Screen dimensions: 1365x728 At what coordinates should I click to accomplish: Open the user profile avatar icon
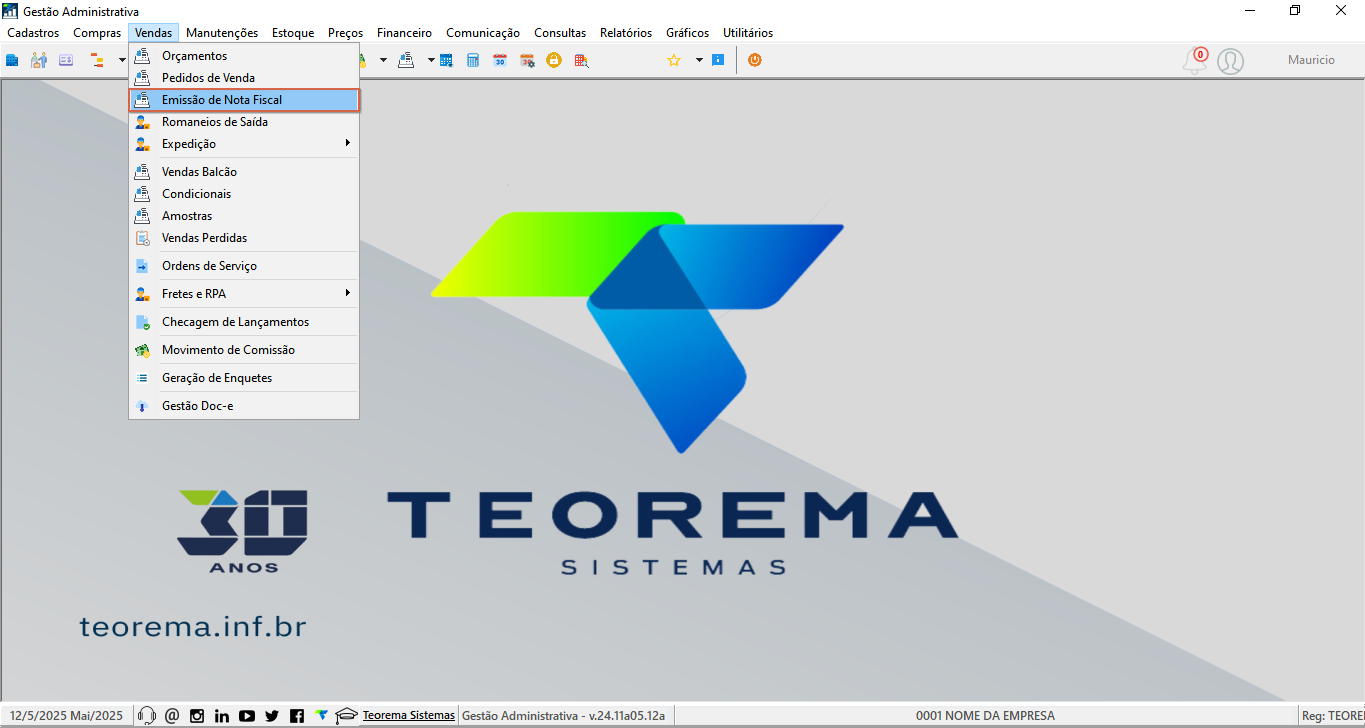[x=1231, y=61]
